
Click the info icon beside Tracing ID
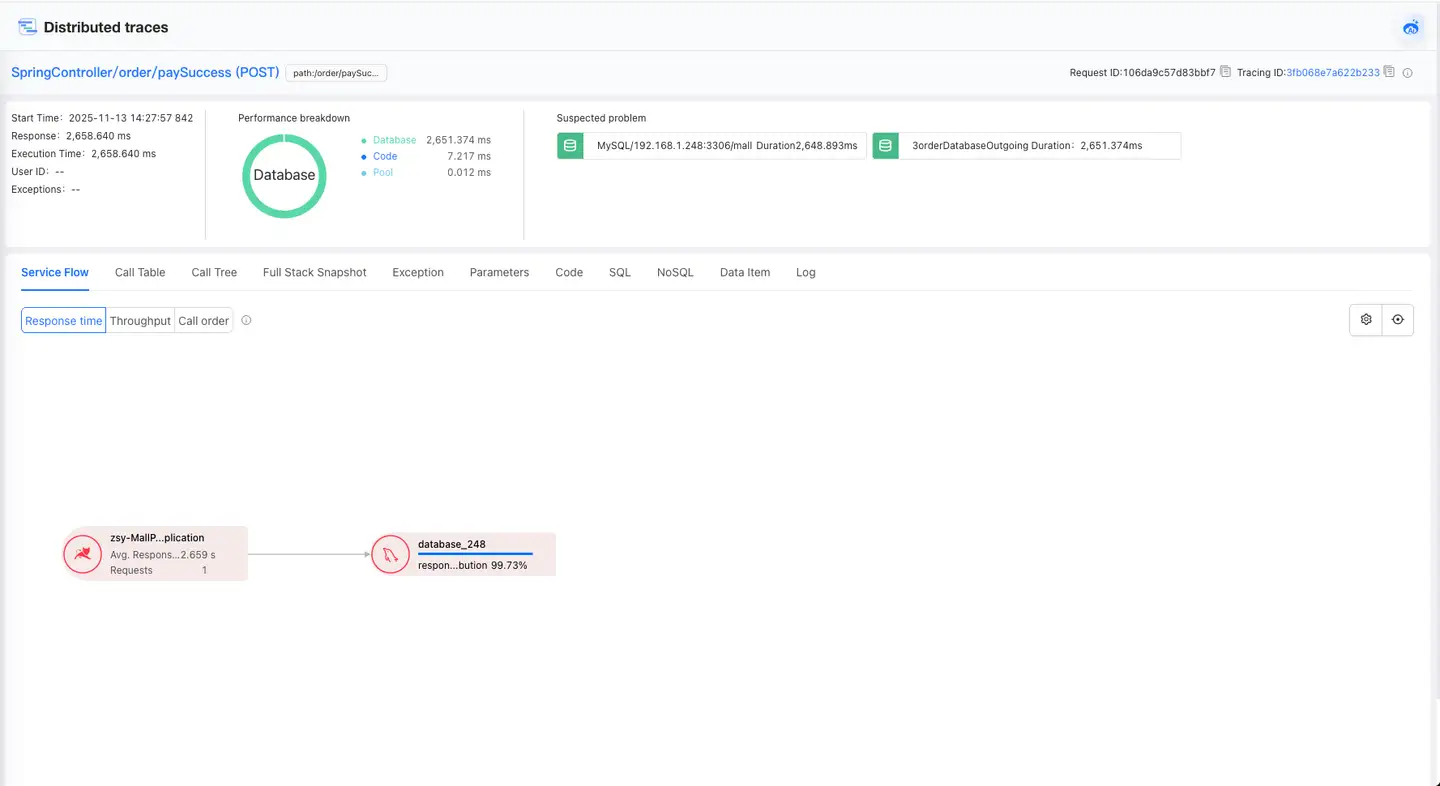pyautogui.click(x=1408, y=73)
